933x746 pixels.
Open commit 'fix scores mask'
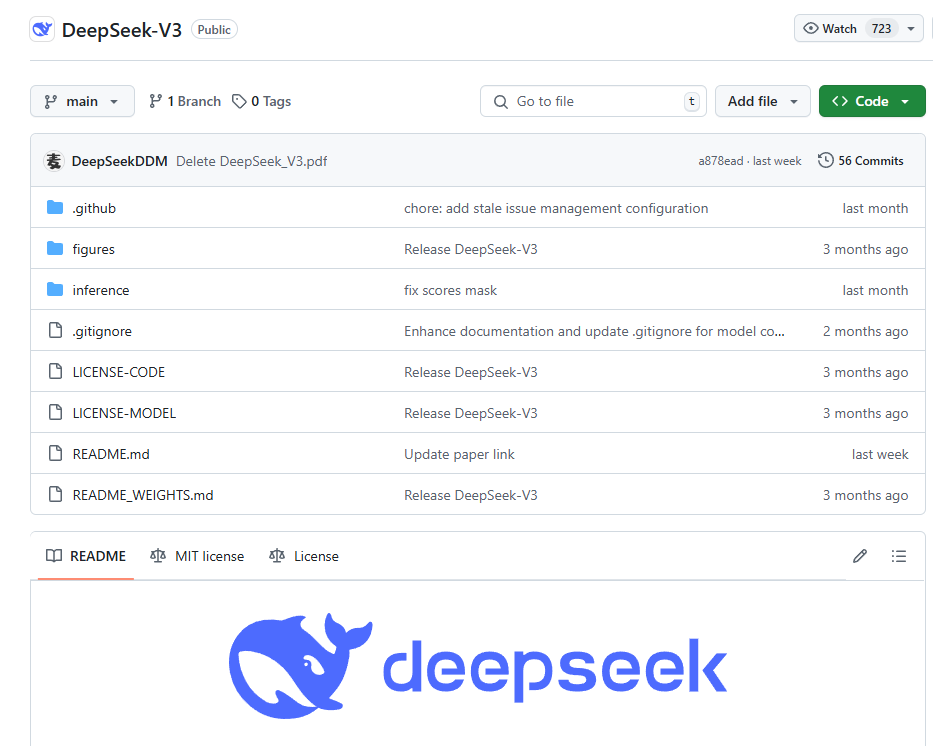pos(450,290)
